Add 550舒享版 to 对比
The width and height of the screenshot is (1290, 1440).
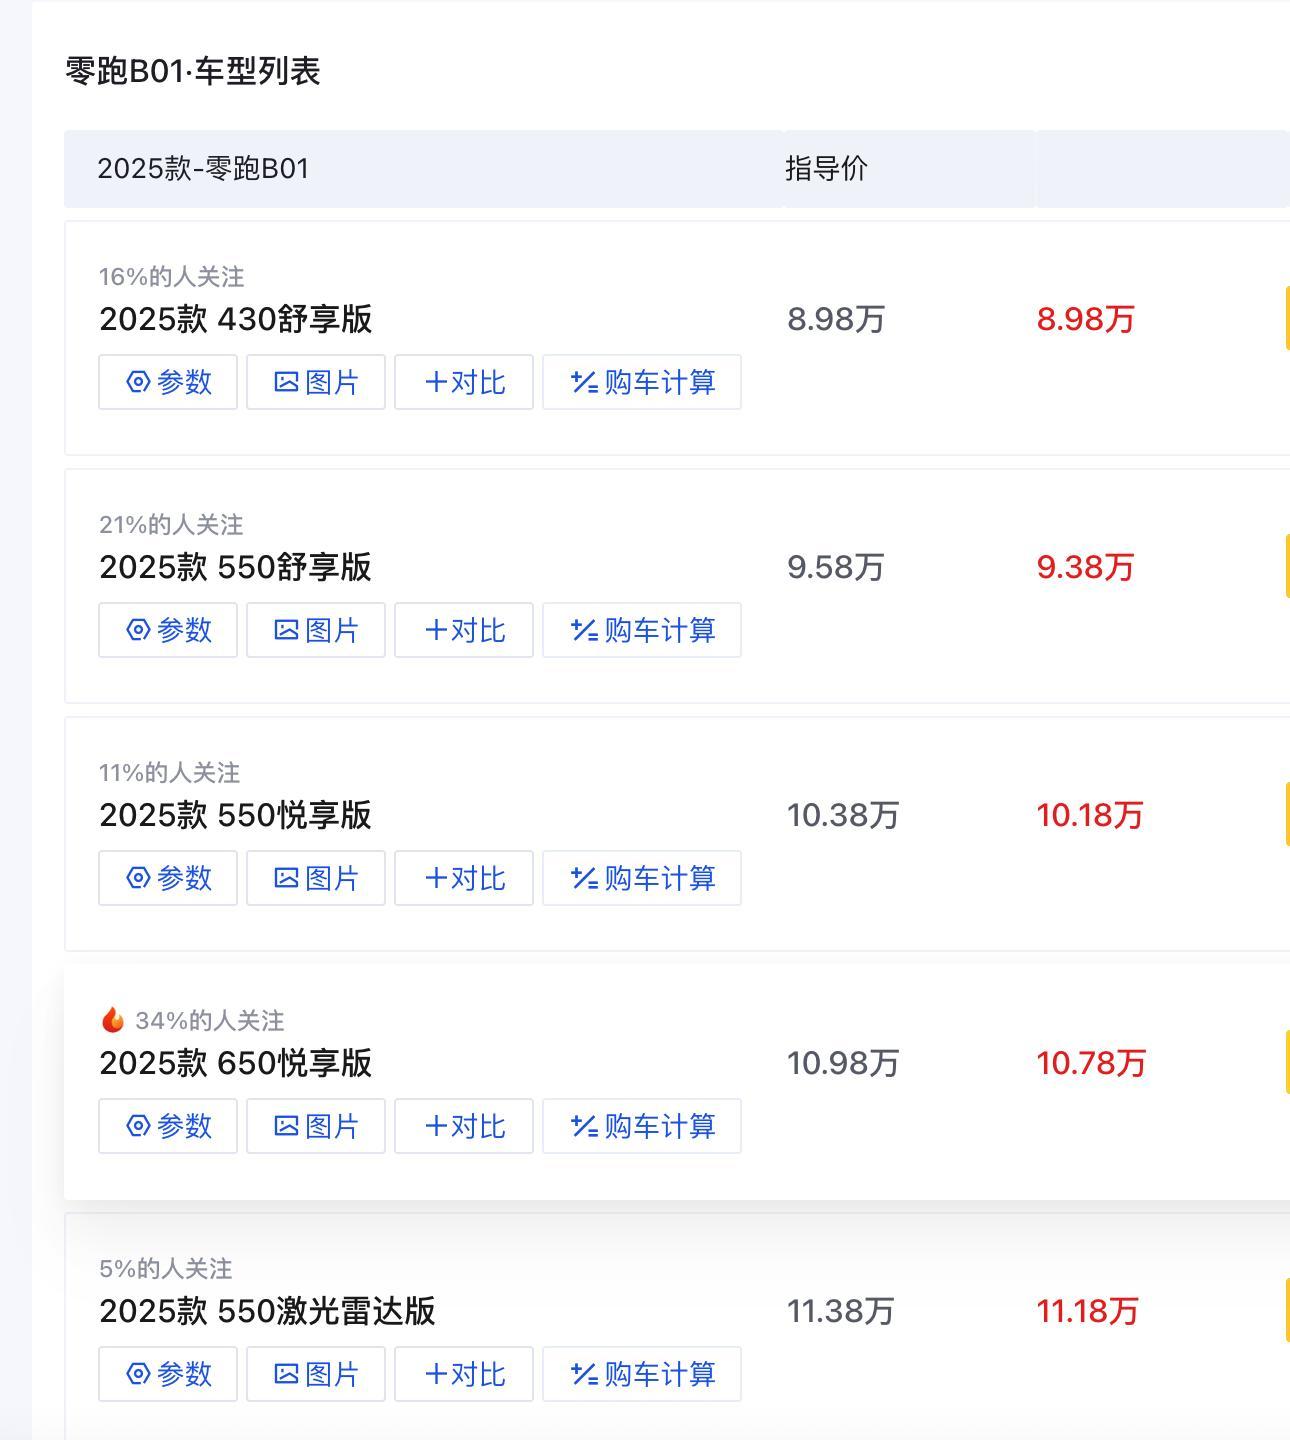464,630
